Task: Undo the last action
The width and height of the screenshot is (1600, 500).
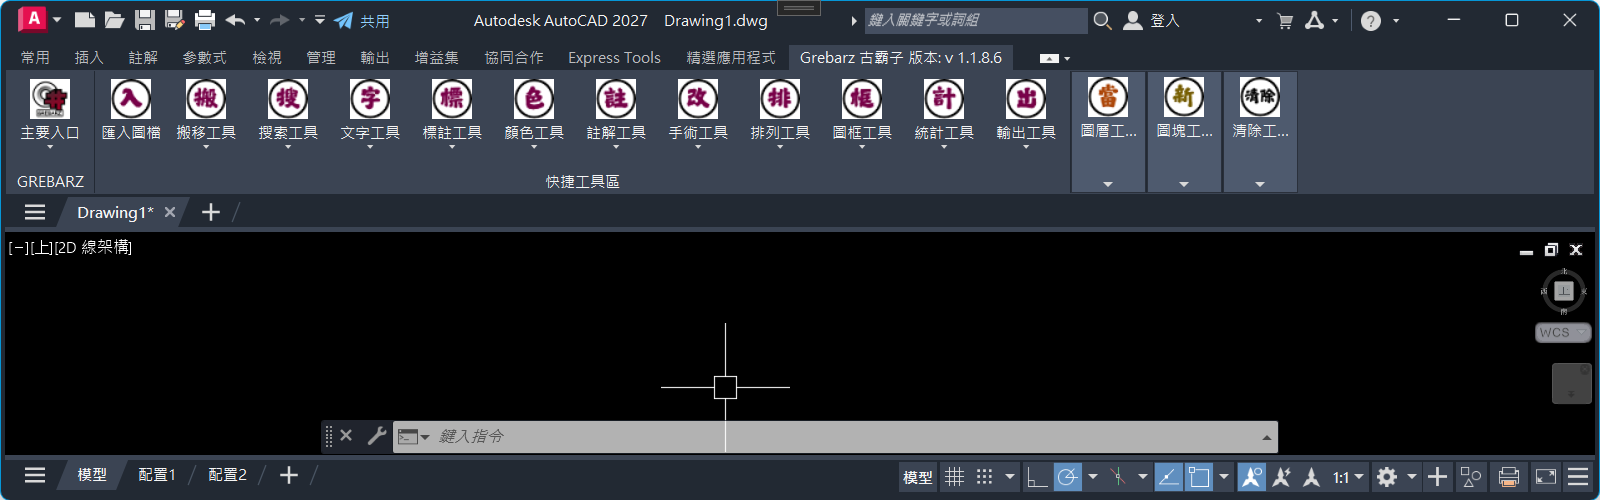Action: click(x=235, y=20)
